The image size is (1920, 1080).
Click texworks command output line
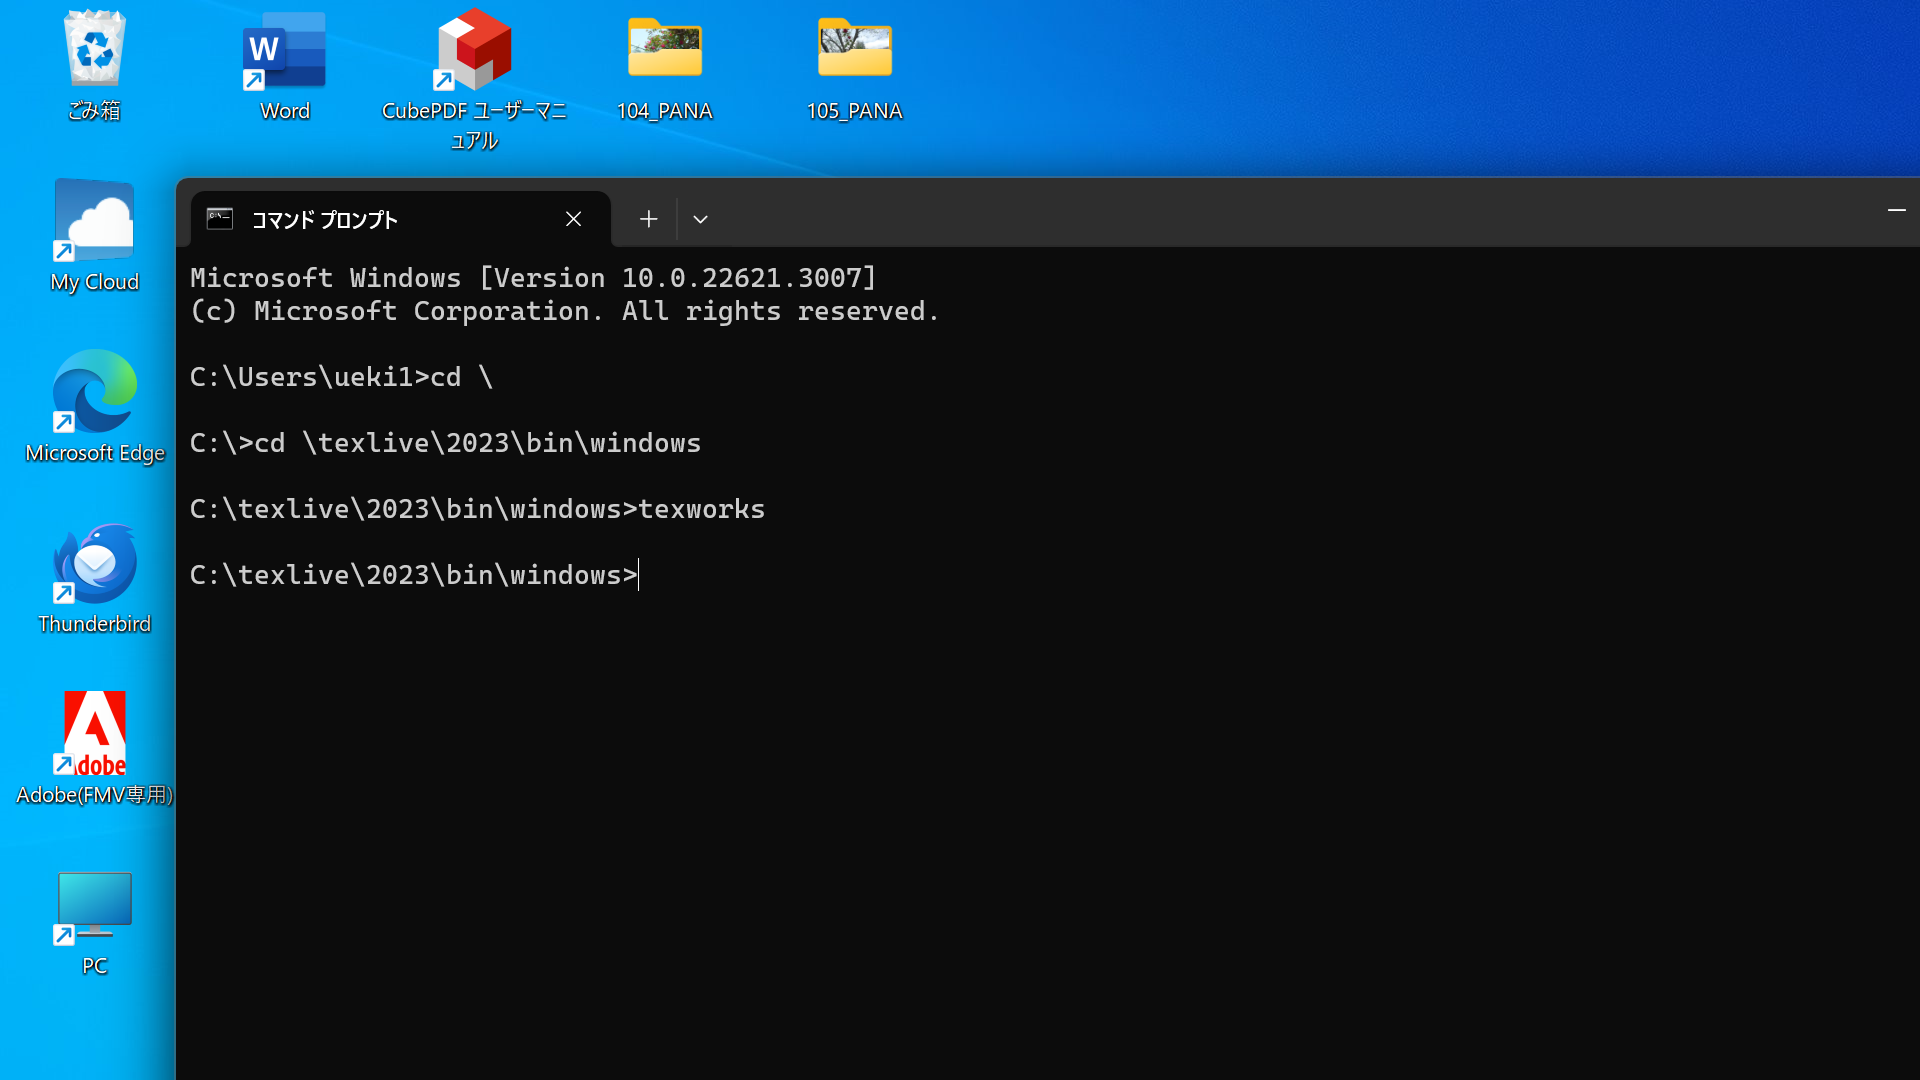pyautogui.click(x=476, y=508)
